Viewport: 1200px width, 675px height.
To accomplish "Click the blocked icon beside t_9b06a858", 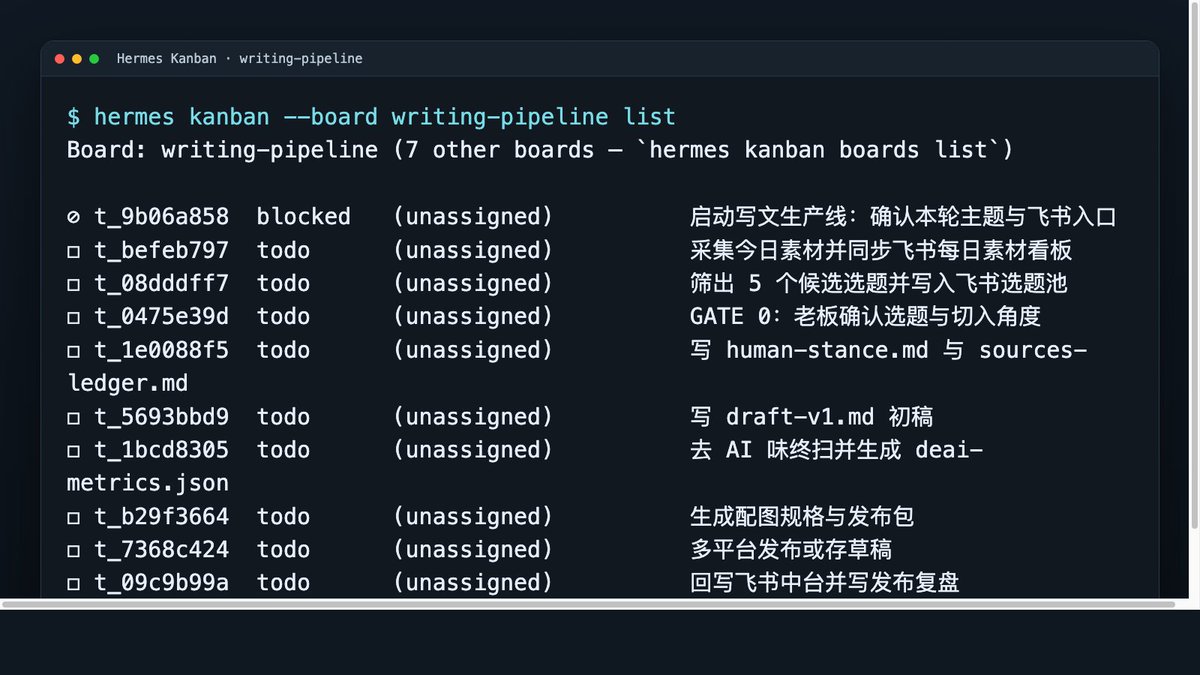I will [73, 217].
